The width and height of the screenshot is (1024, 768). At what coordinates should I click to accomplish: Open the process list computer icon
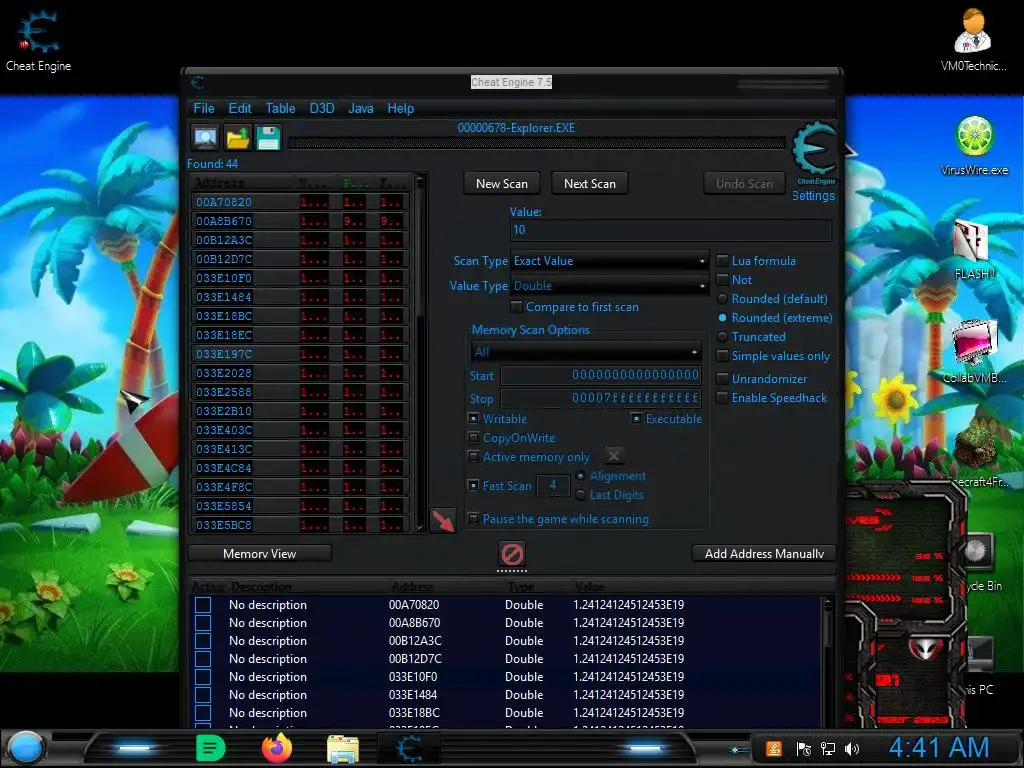tap(206, 138)
